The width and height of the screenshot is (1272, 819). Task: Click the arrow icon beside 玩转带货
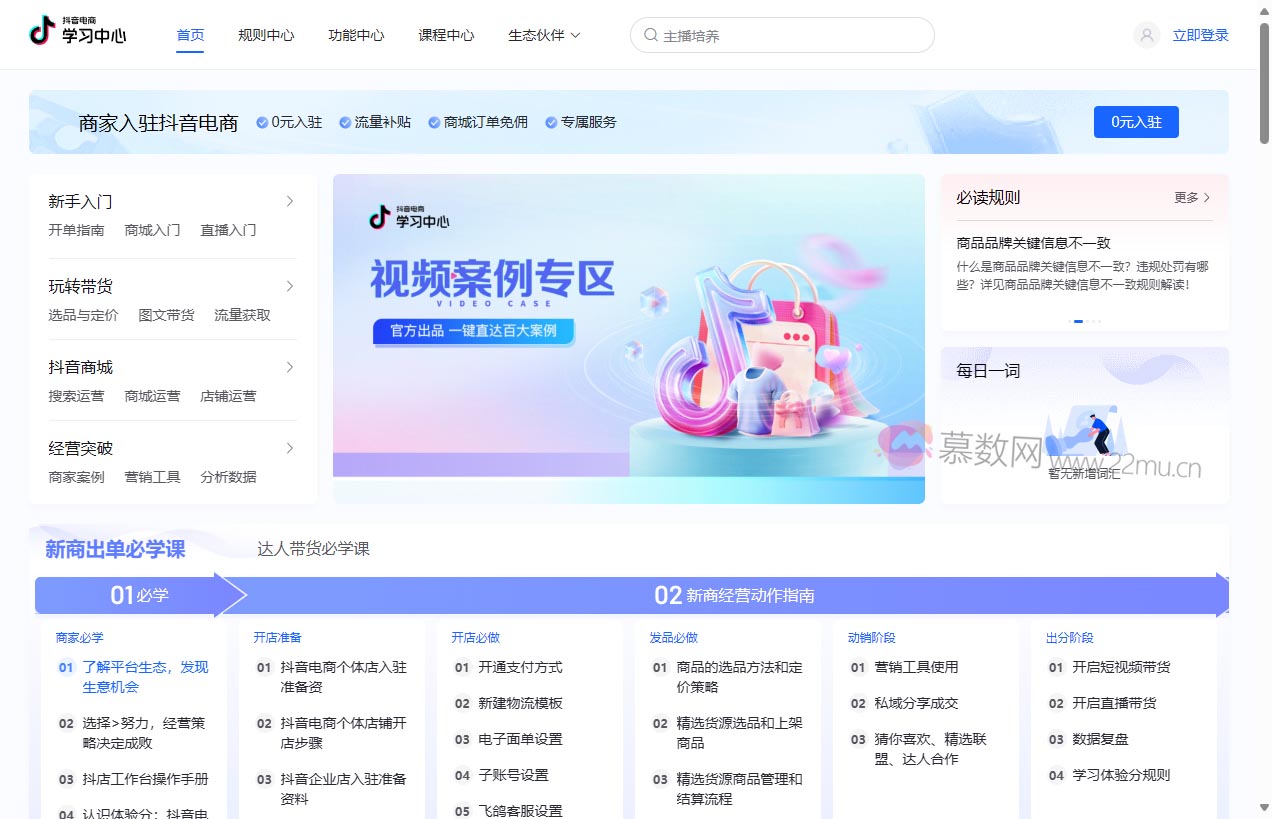coord(290,285)
